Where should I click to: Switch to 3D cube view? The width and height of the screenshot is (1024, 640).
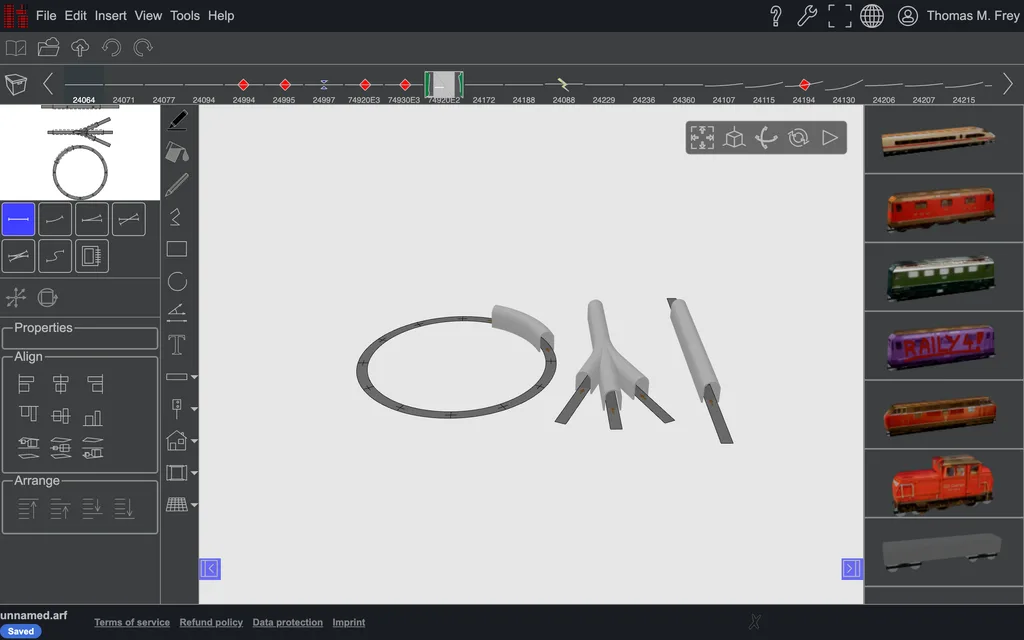pyautogui.click(x=734, y=138)
